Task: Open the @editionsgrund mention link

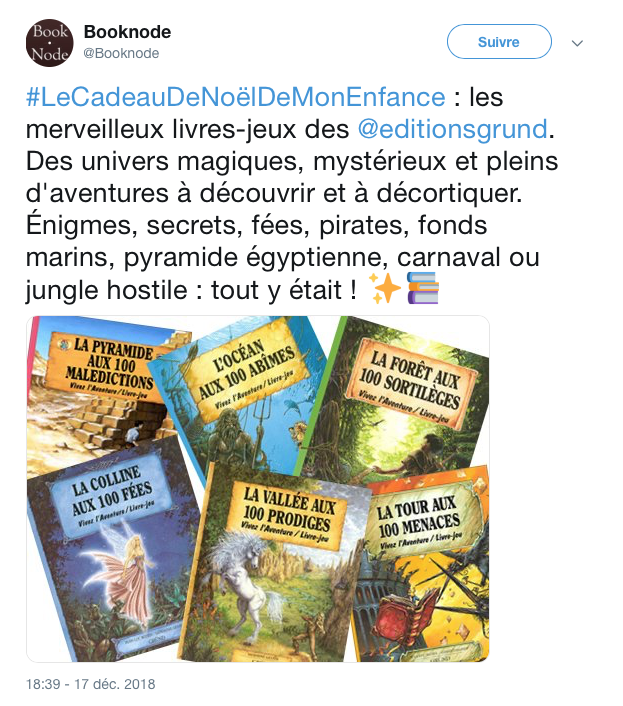Action: 453,129
